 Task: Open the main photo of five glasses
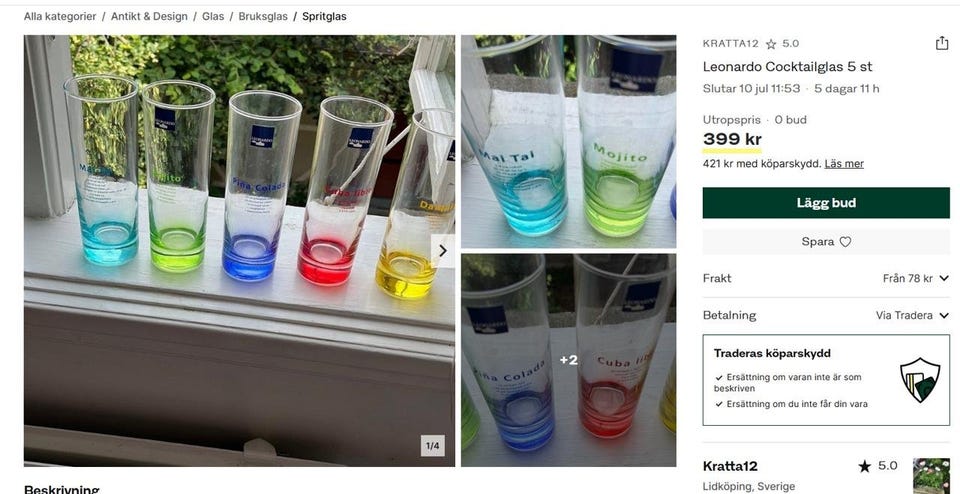[x=239, y=250]
